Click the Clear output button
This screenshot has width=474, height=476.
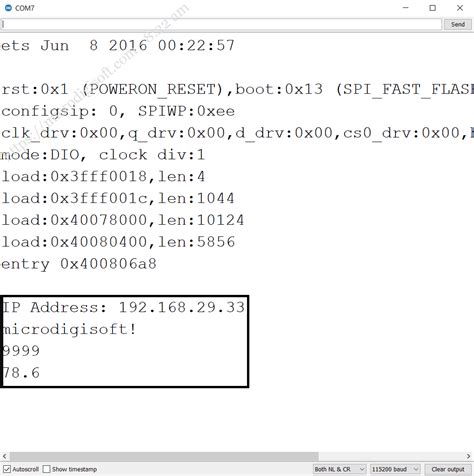(448, 469)
